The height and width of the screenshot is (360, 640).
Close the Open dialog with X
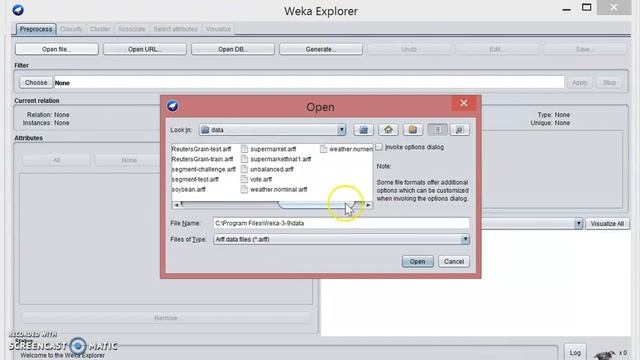[x=464, y=103]
